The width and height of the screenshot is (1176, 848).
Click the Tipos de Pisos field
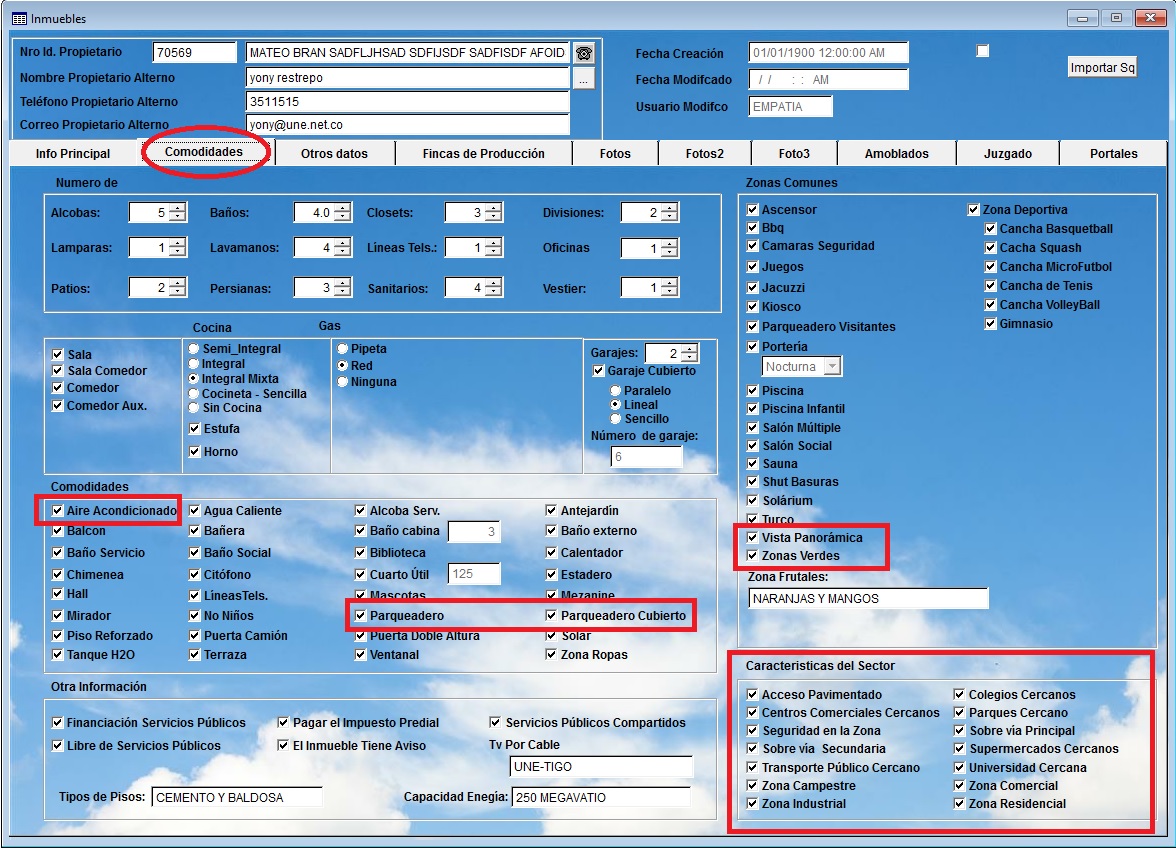(x=237, y=797)
